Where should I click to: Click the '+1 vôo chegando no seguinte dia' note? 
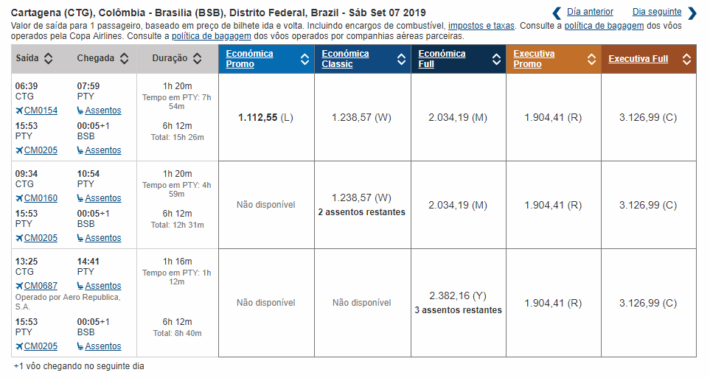79,366
